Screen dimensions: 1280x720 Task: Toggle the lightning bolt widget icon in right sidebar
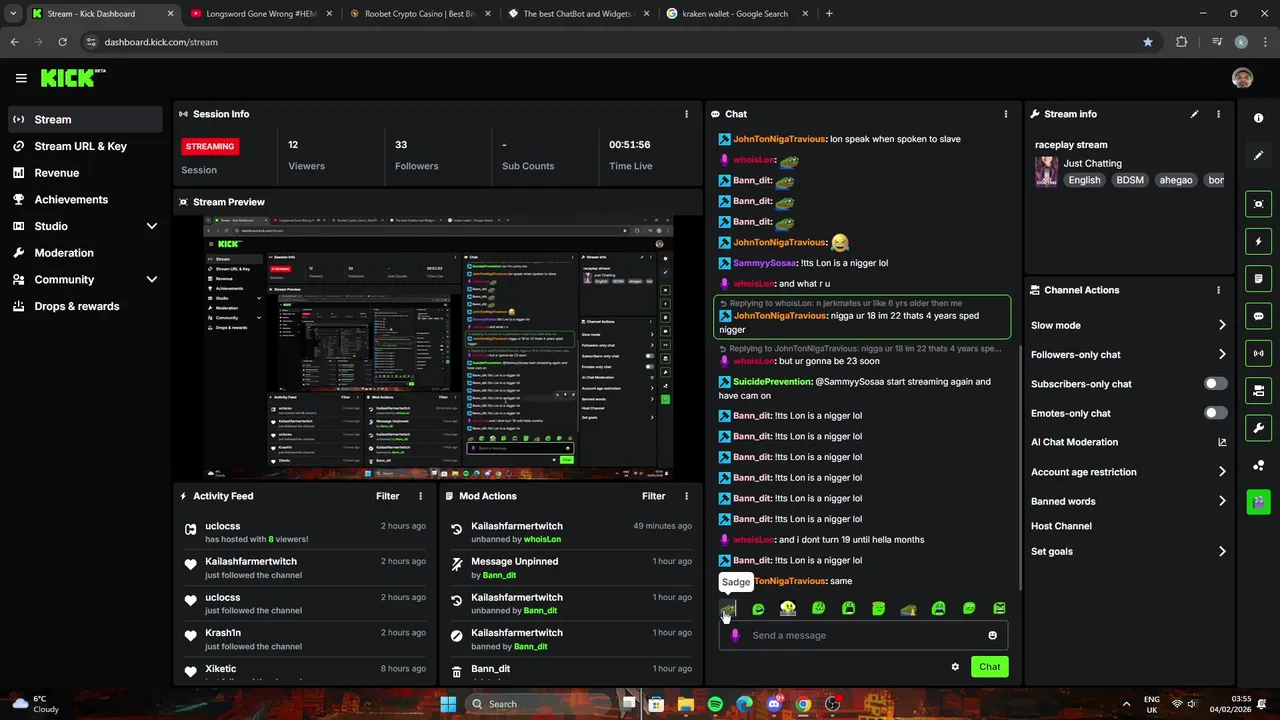(1258, 241)
